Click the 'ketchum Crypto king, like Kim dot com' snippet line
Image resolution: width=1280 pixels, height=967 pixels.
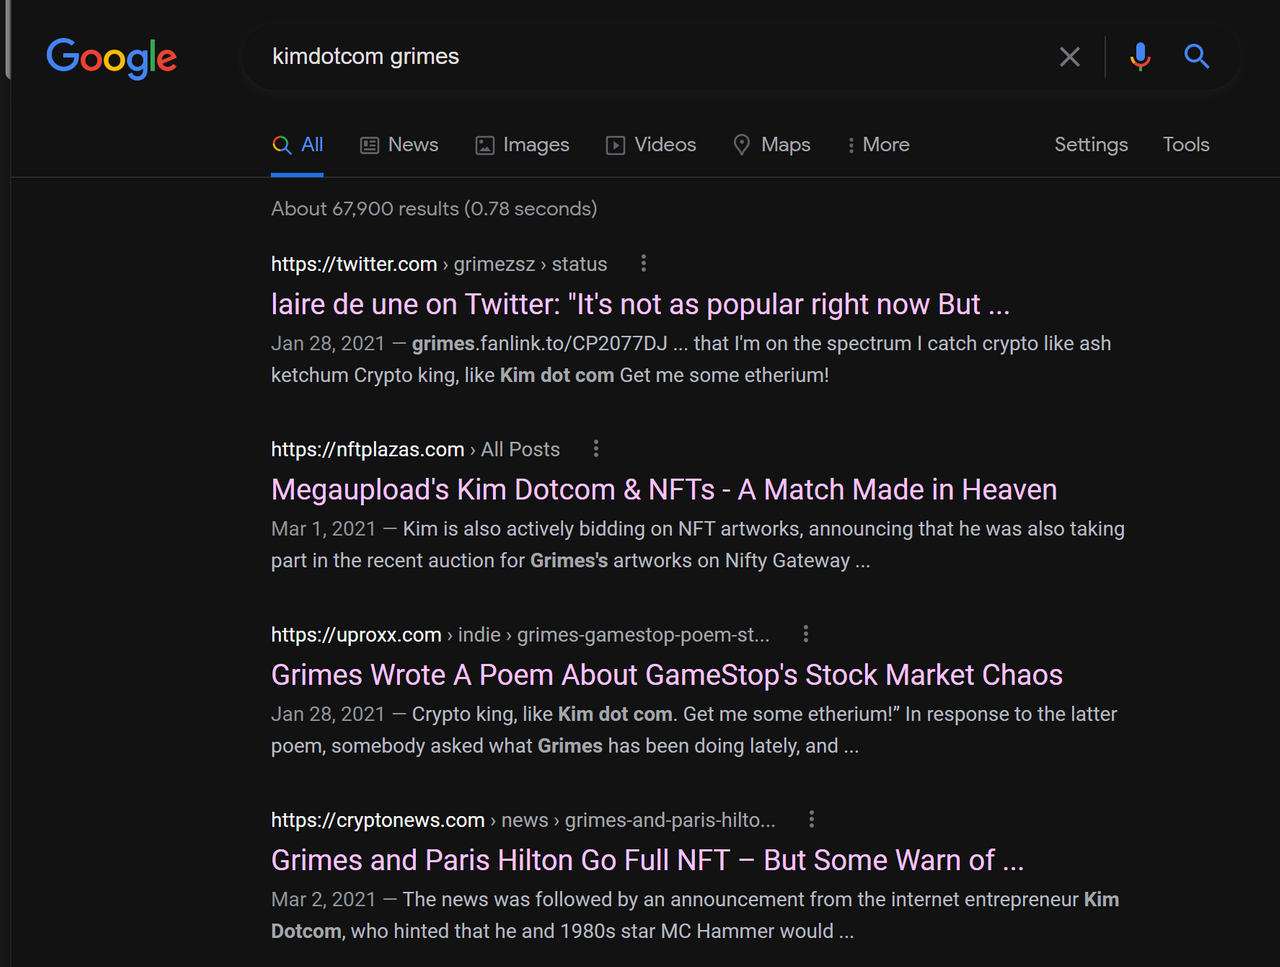(x=550, y=375)
